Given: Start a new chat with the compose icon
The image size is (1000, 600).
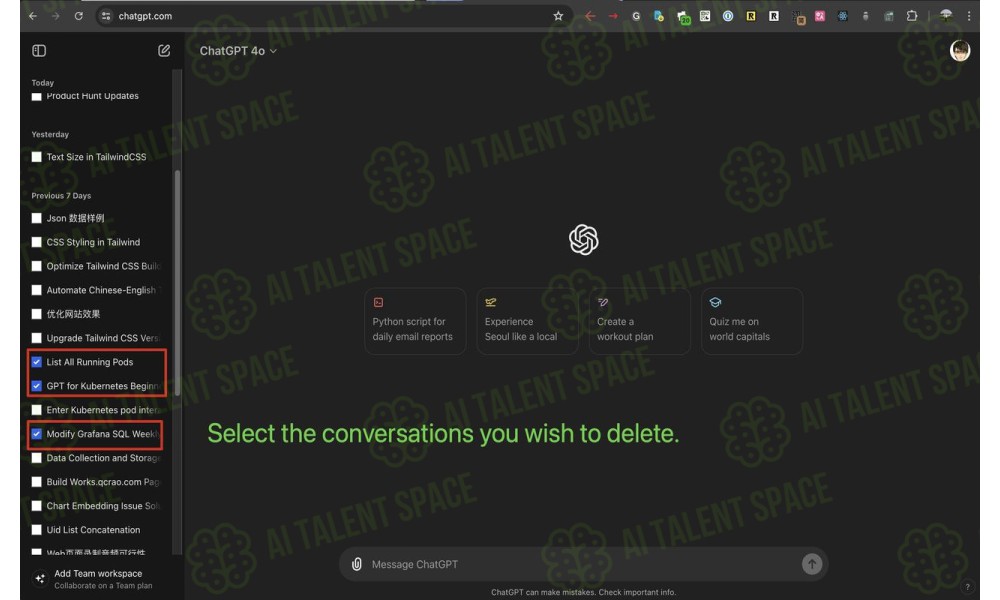Looking at the screenshot, I should 164,50.
